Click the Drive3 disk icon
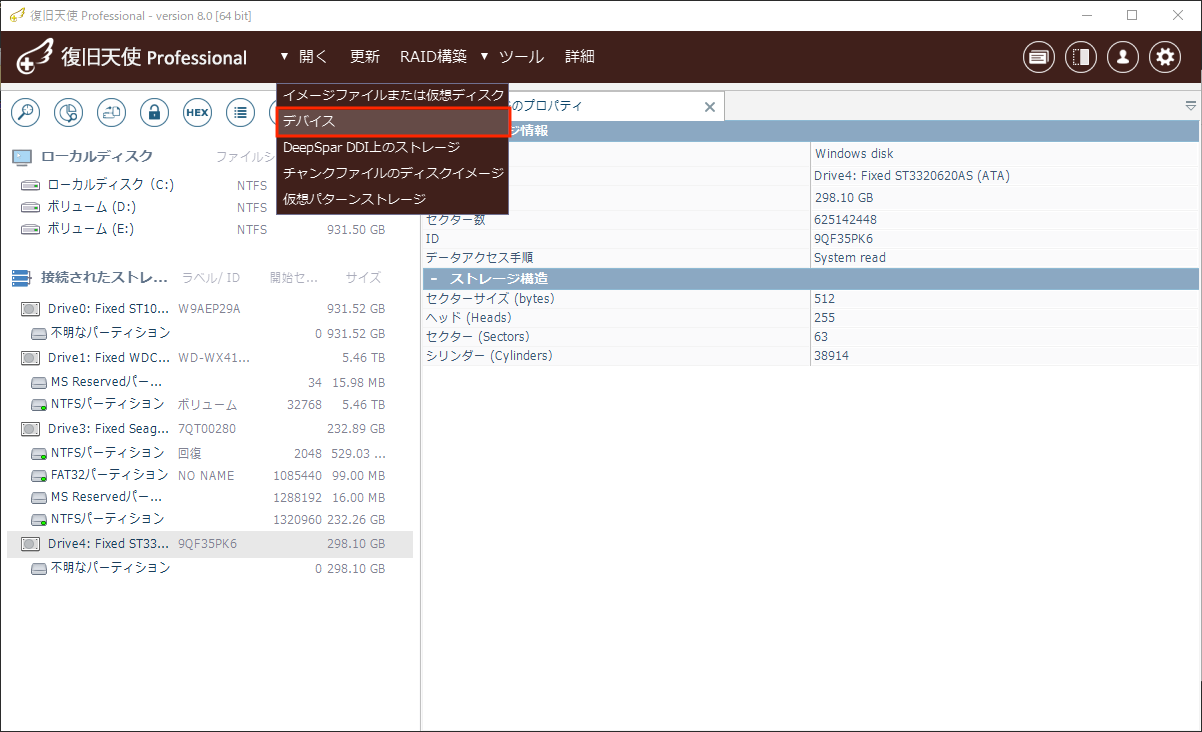Screen dimensions: 1202x732 (30, 428)
